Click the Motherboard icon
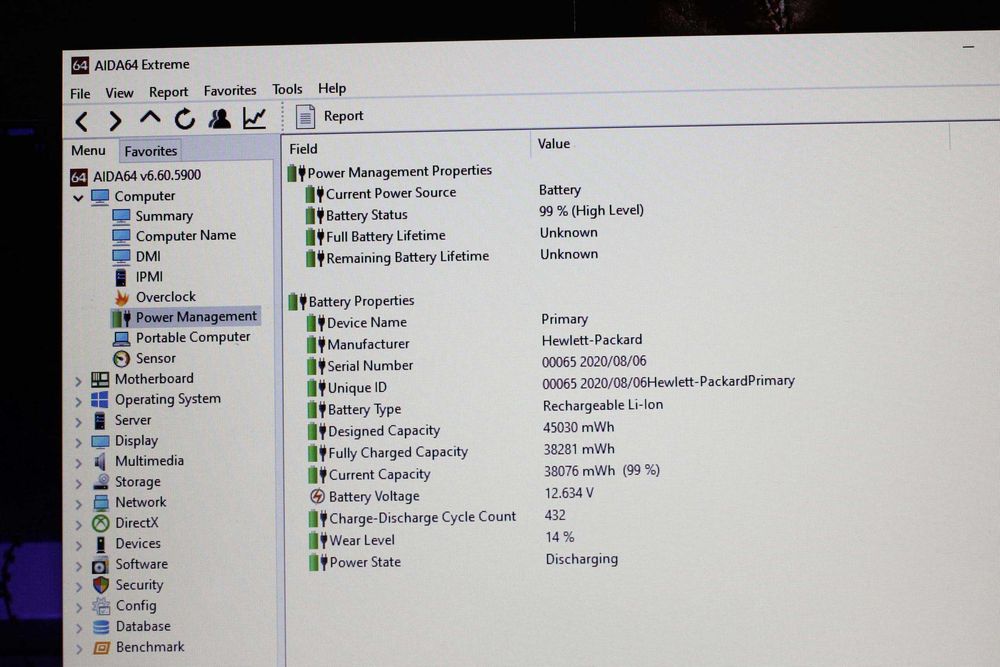 pyautogui.click(x=100, y=380)
